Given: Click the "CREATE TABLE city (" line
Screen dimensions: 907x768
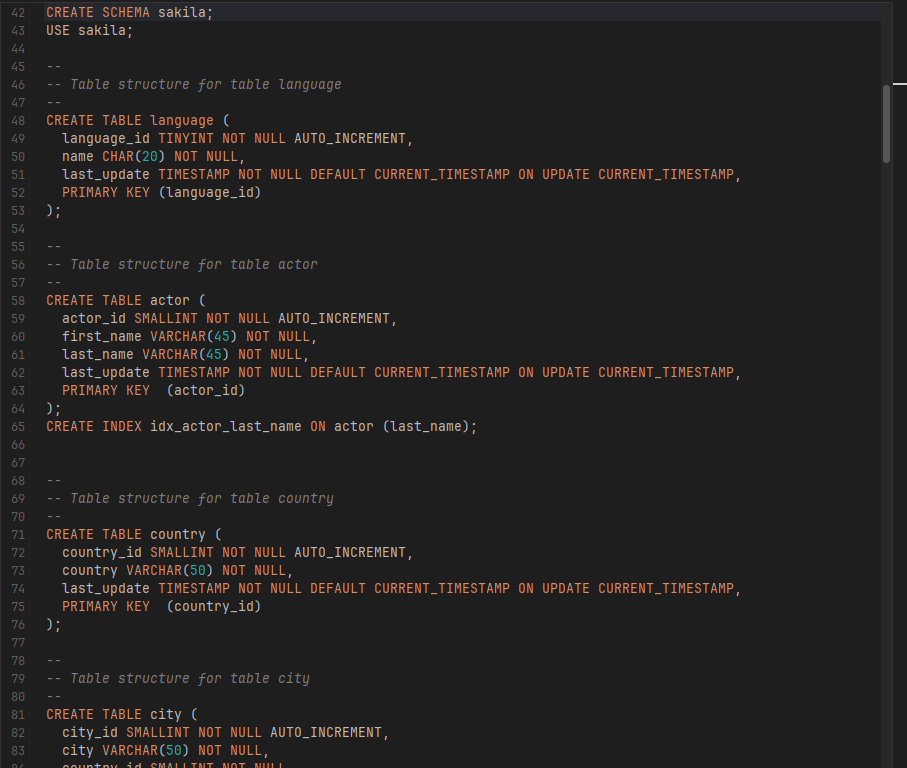Looking at the screenshot, I should pos(121,714).
